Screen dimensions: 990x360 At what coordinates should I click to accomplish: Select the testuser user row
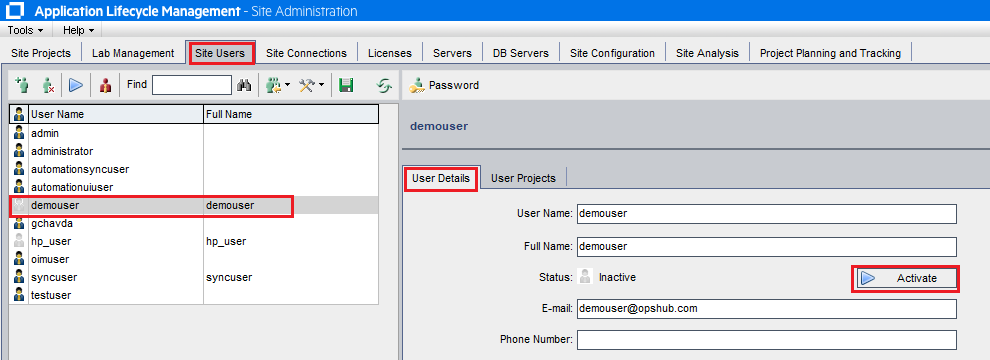(x=194, y=295)
